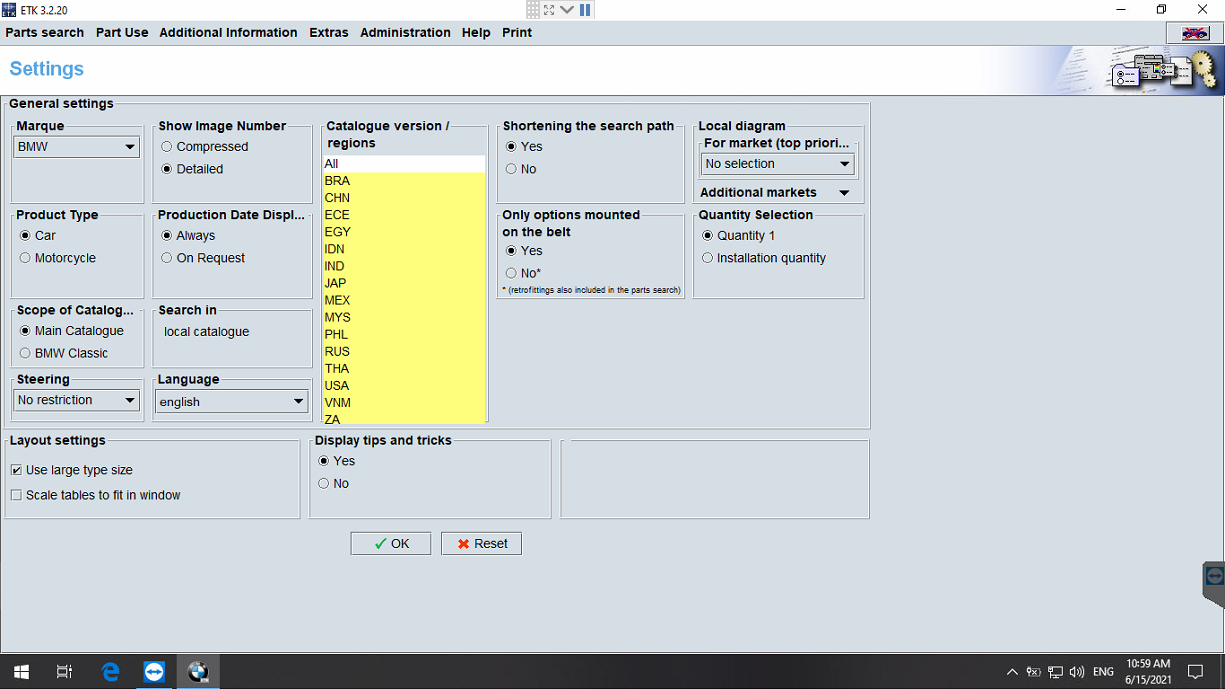Select VNM region in the list
1225x689 pixels.
pyautogui.click(x=404, y=402)
